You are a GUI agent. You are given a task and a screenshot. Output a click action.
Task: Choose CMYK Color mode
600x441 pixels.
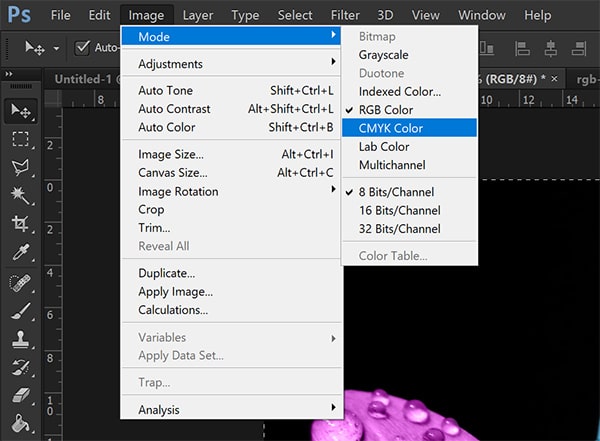[409, 128]
